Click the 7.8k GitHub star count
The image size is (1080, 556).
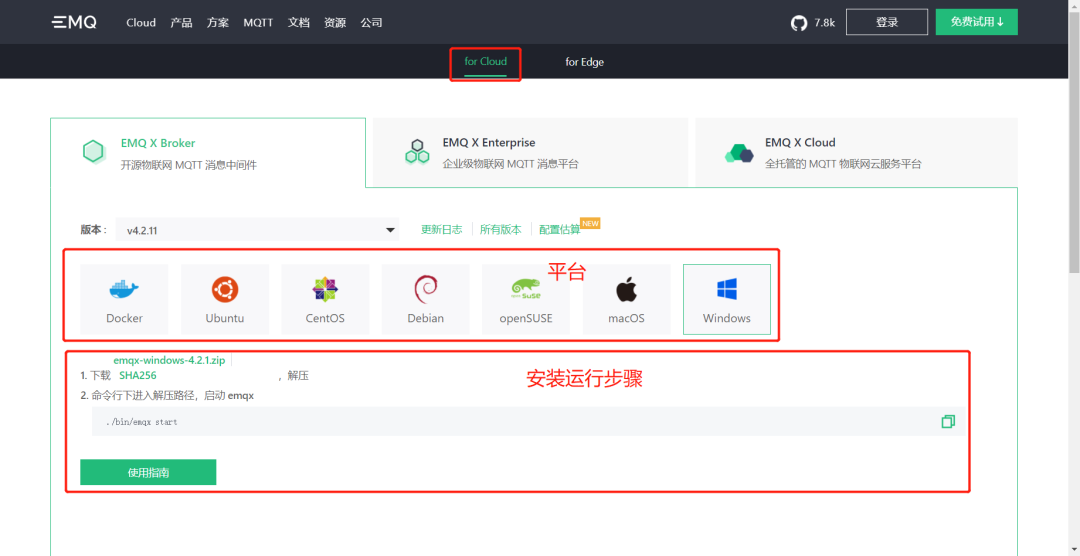[824, 23]
